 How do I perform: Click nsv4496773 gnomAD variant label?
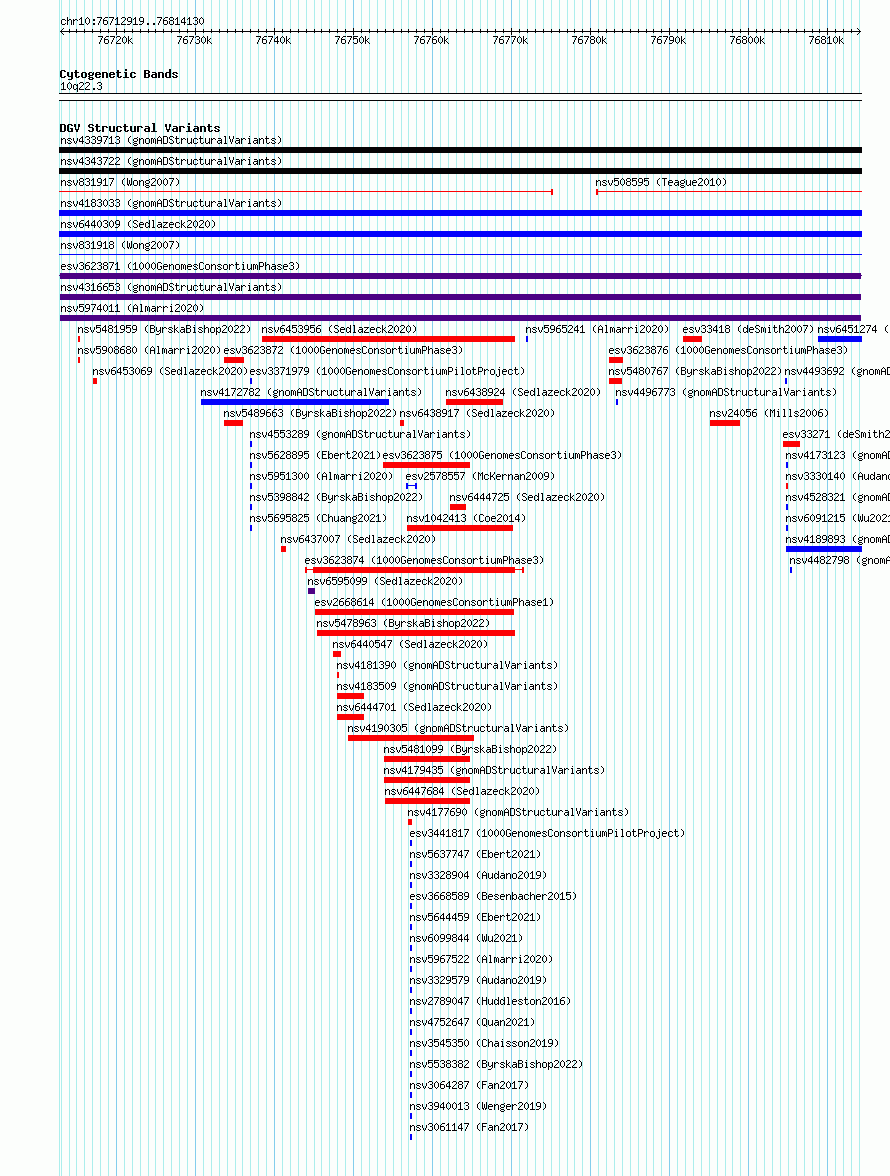tap(726, 392)
